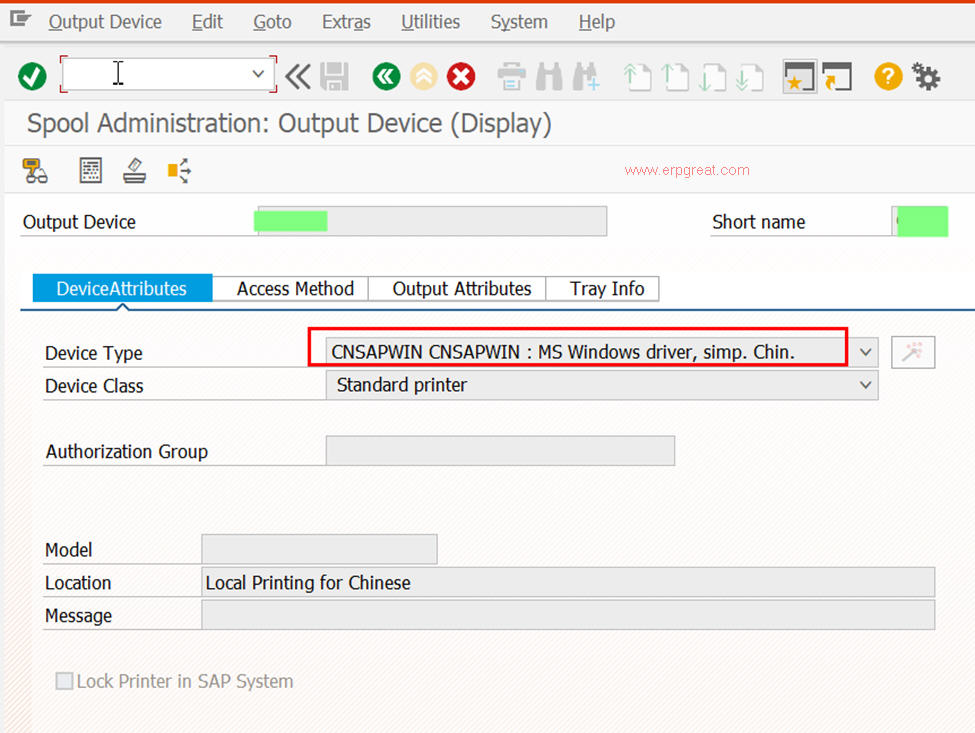The width and height of the screenshot is (975, 733).
Task: Click the green checkmark Enter icon
Action: click(x=32, y=76)
